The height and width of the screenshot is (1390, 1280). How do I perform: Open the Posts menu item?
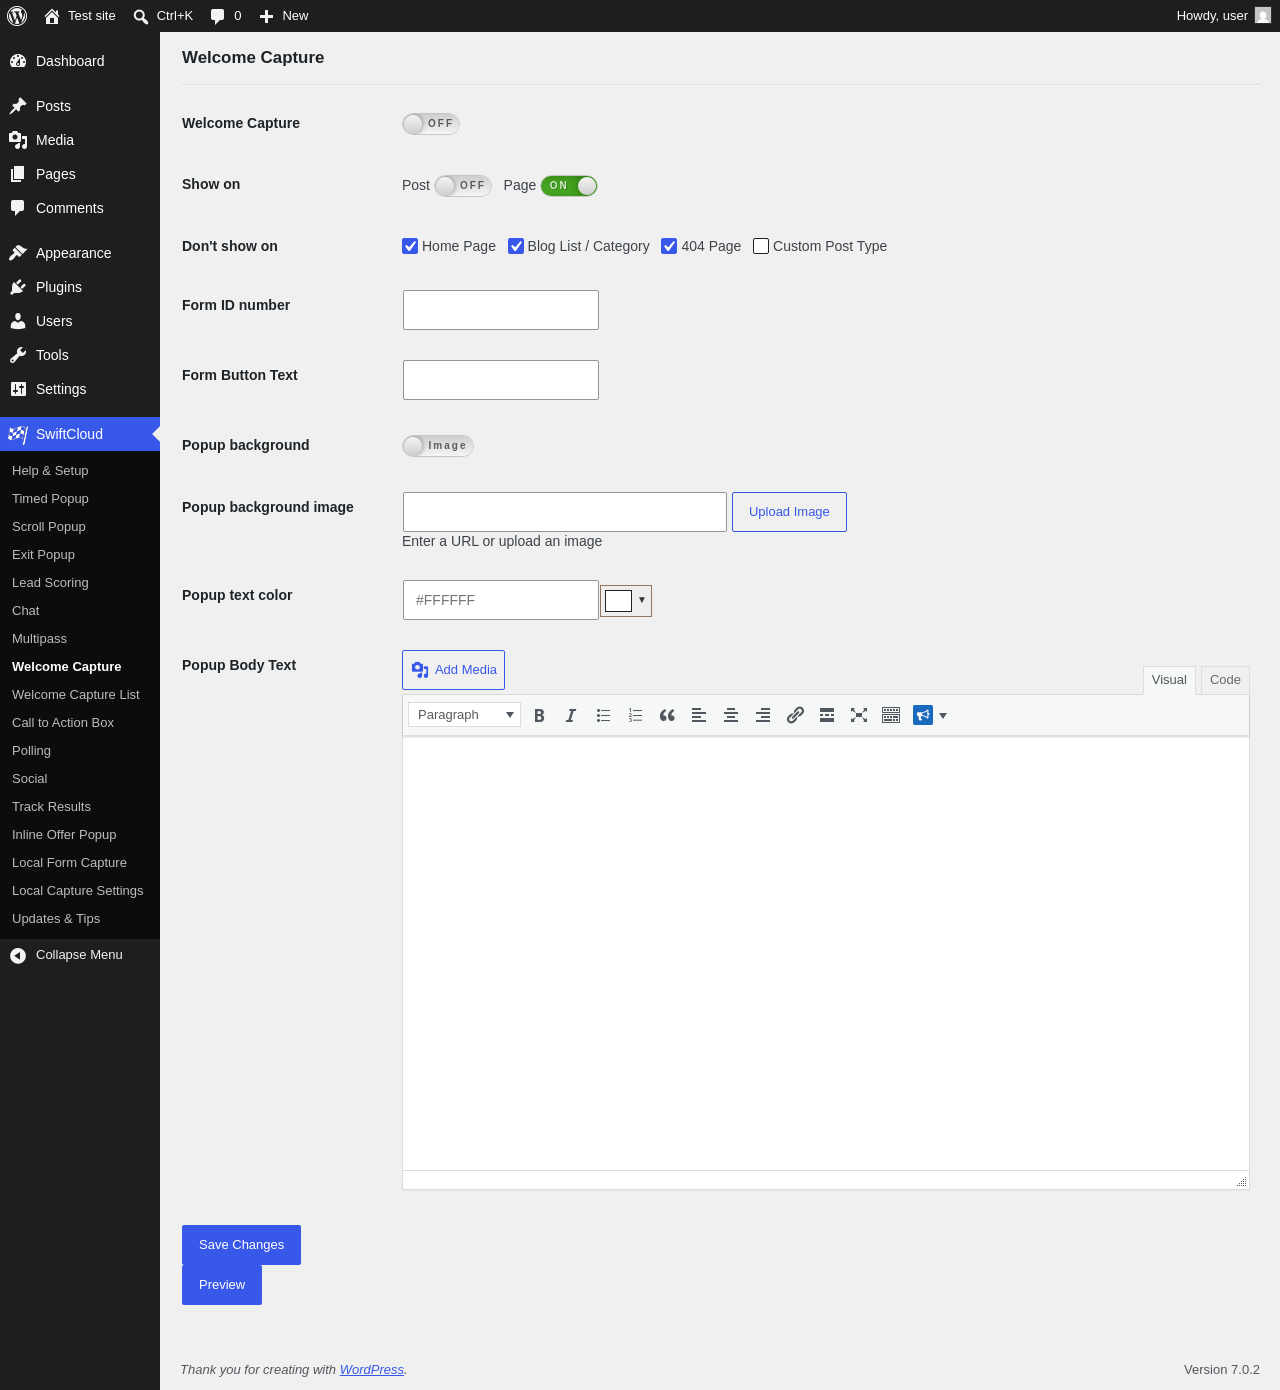pos(80,106)
